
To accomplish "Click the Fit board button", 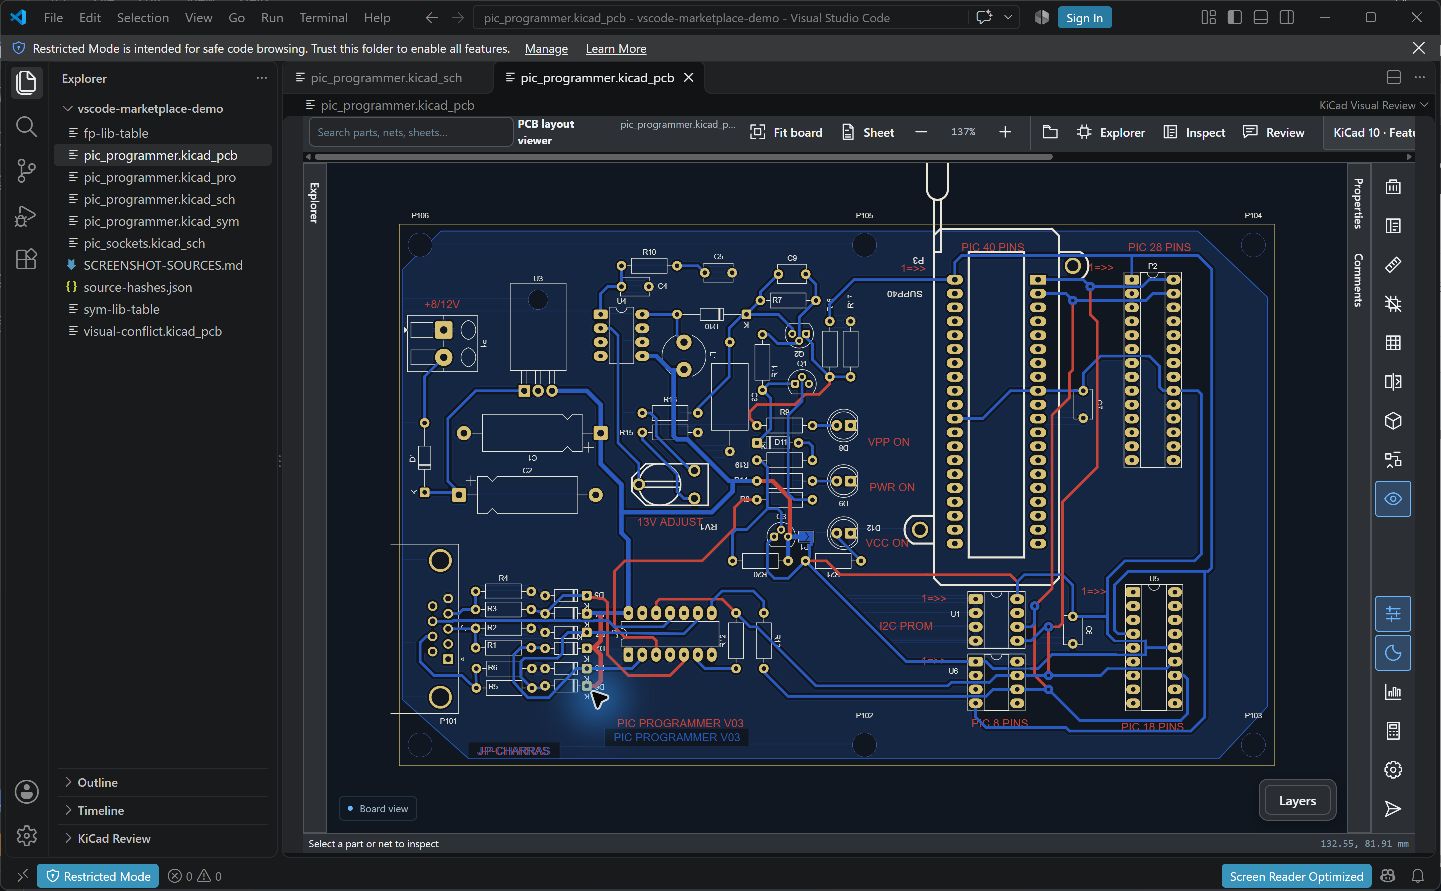I will coord(786,132).
